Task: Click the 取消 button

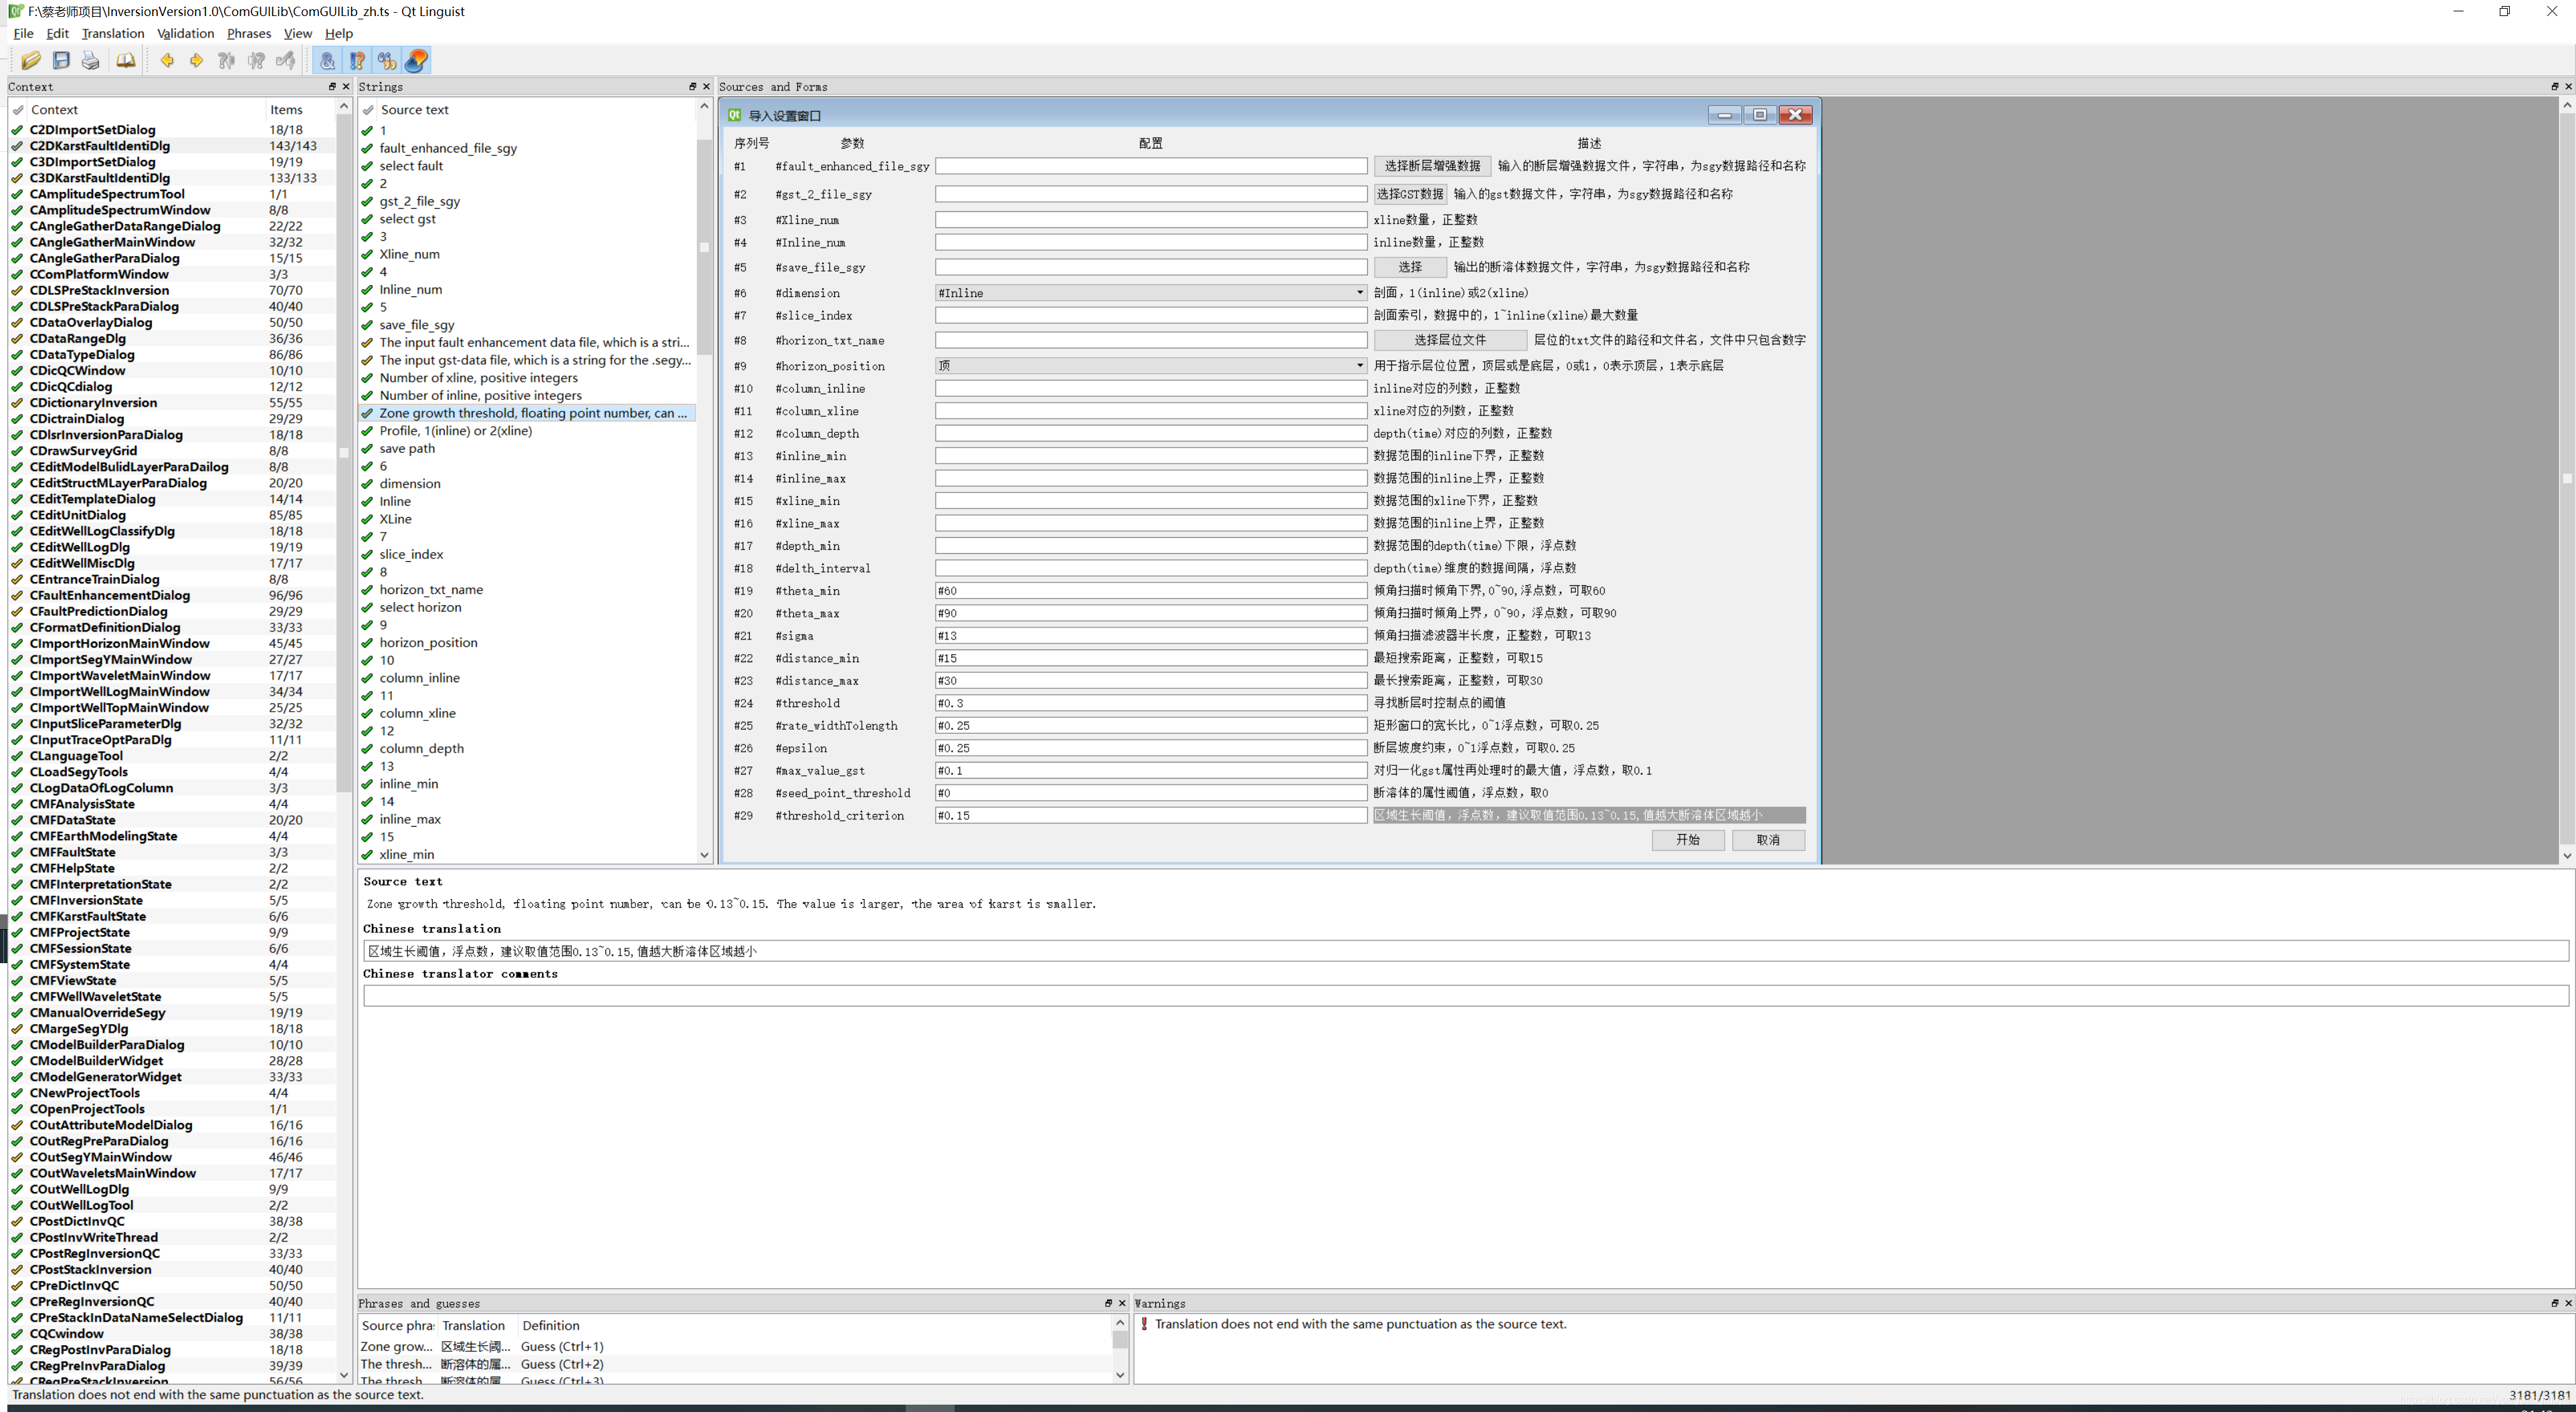Action: (x=1768, y=840)
